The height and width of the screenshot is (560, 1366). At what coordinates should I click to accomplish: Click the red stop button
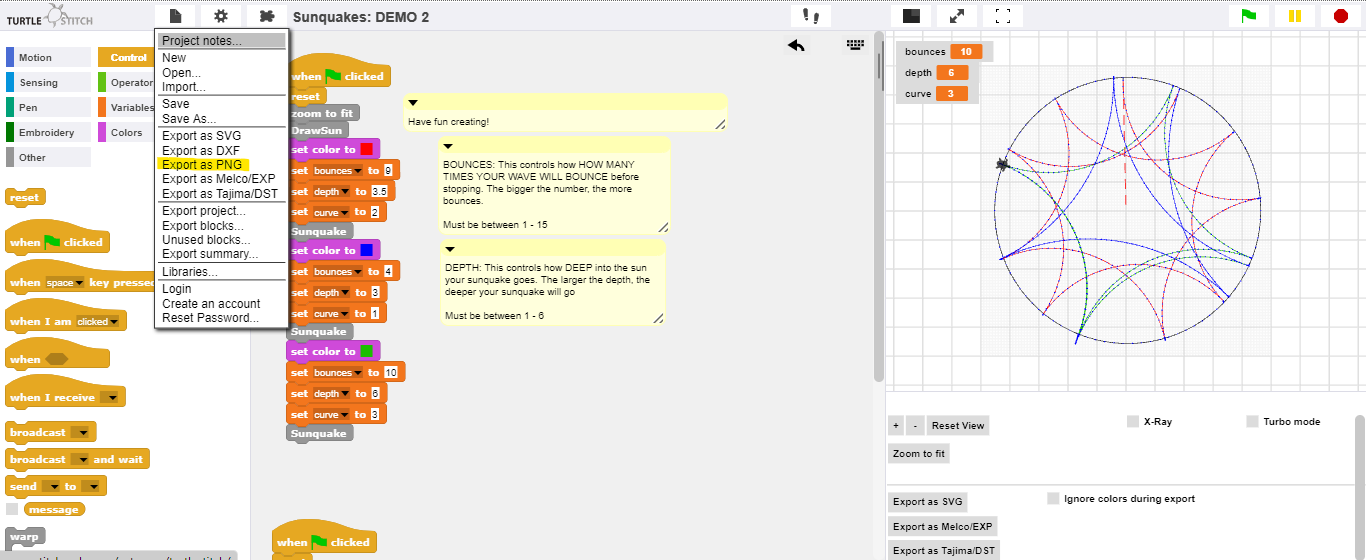tap(1341, 16)
